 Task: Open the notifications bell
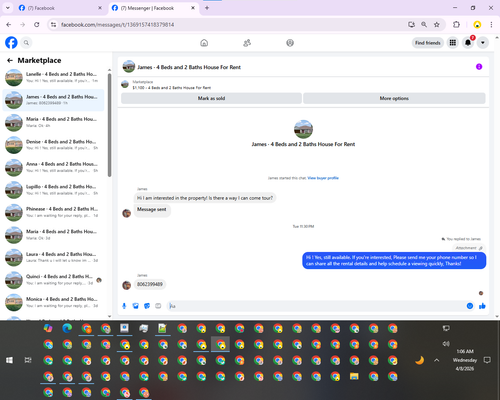pos(468,43)
